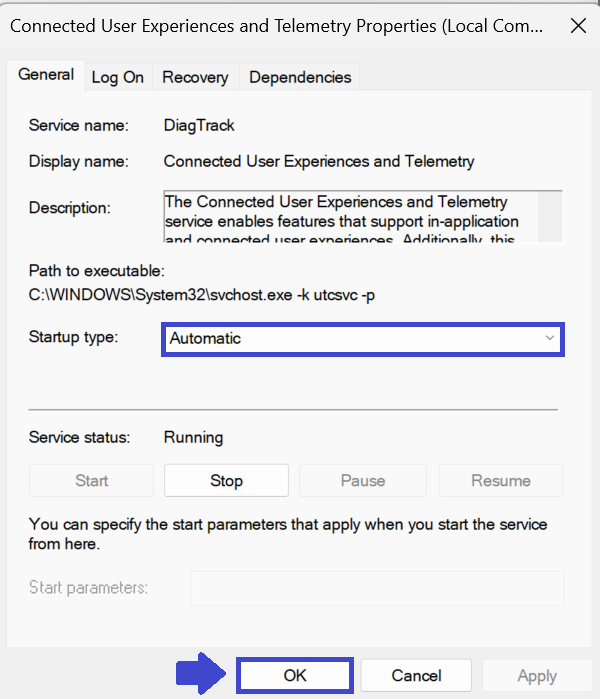This screenshot has width=600, height=699.
Task: Click the display name value text
Action: [x=319, y=161]
